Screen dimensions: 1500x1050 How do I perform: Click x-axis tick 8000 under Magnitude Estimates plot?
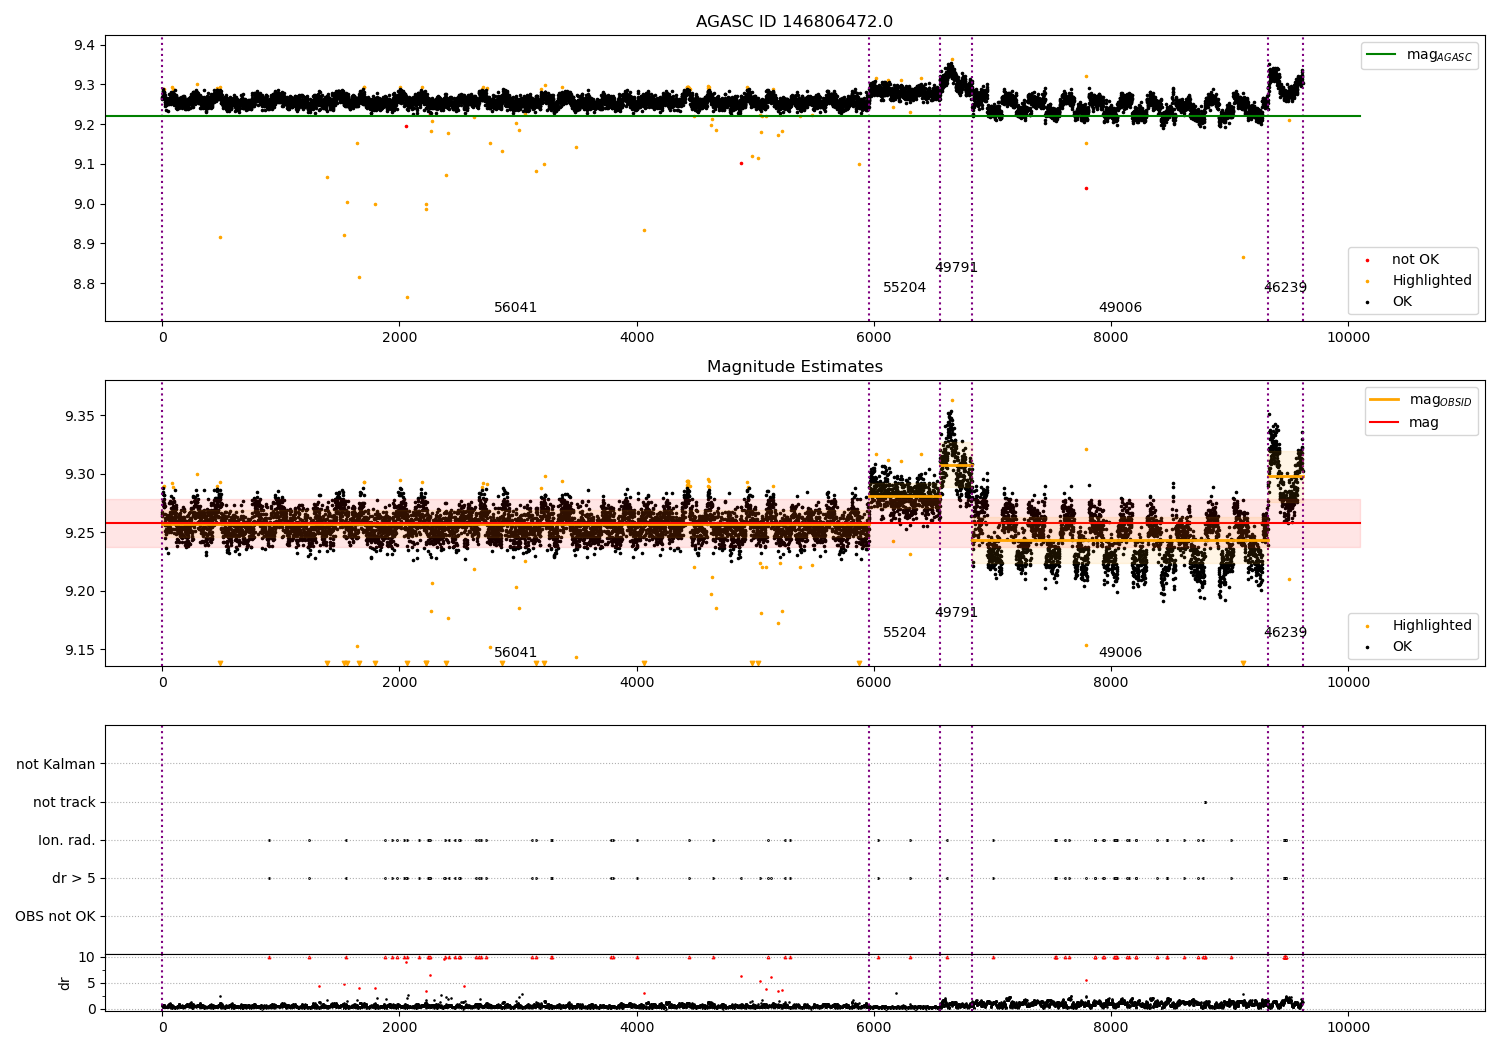coord(1111,682)
